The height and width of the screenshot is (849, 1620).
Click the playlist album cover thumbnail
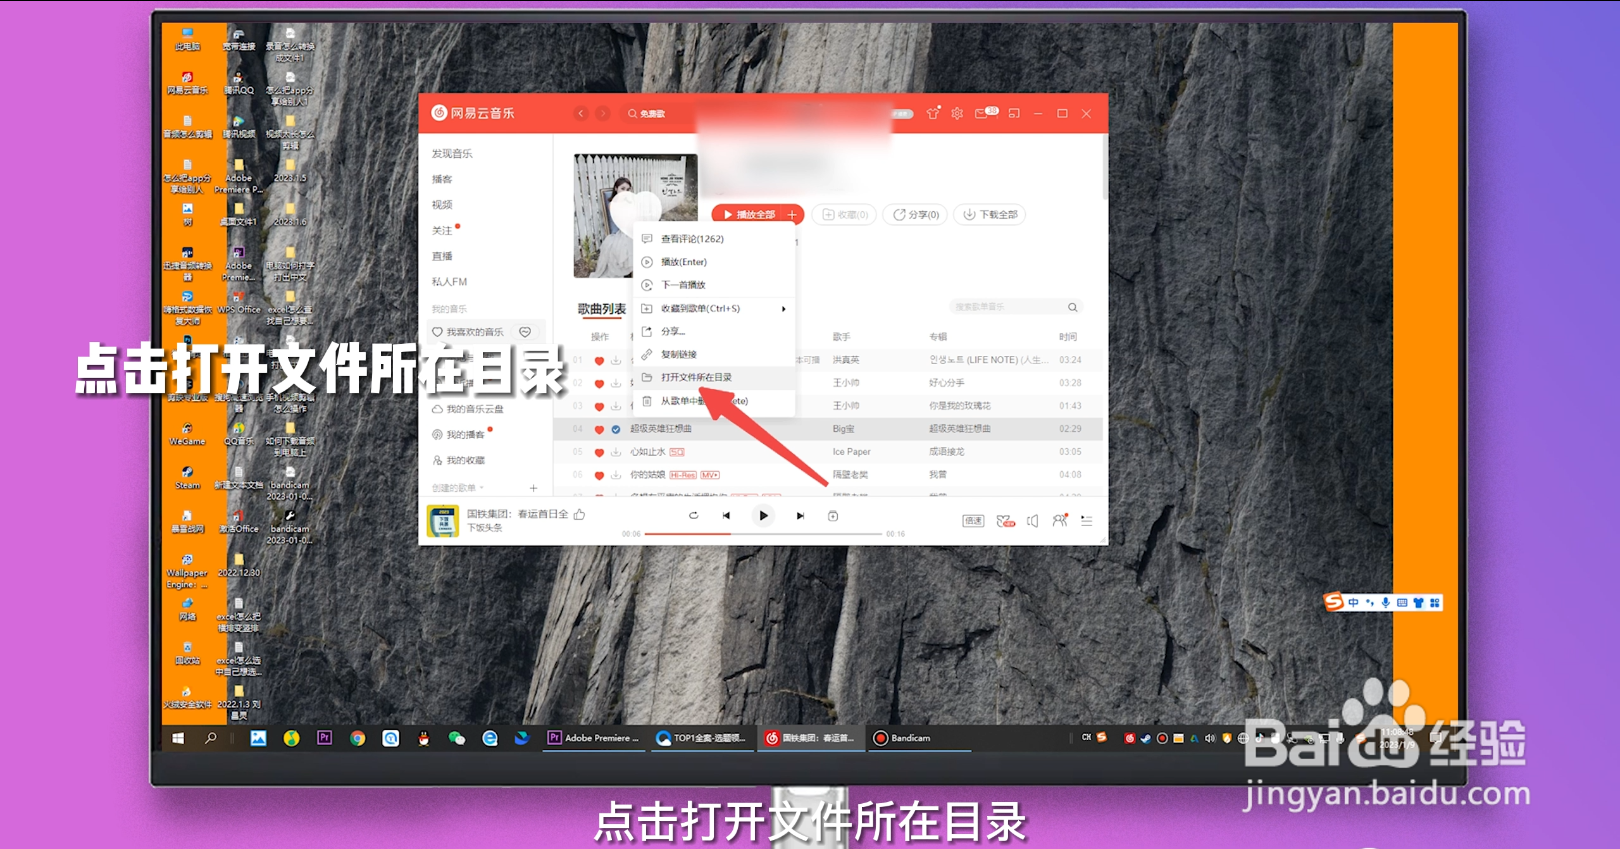click(x=635, y=216)
